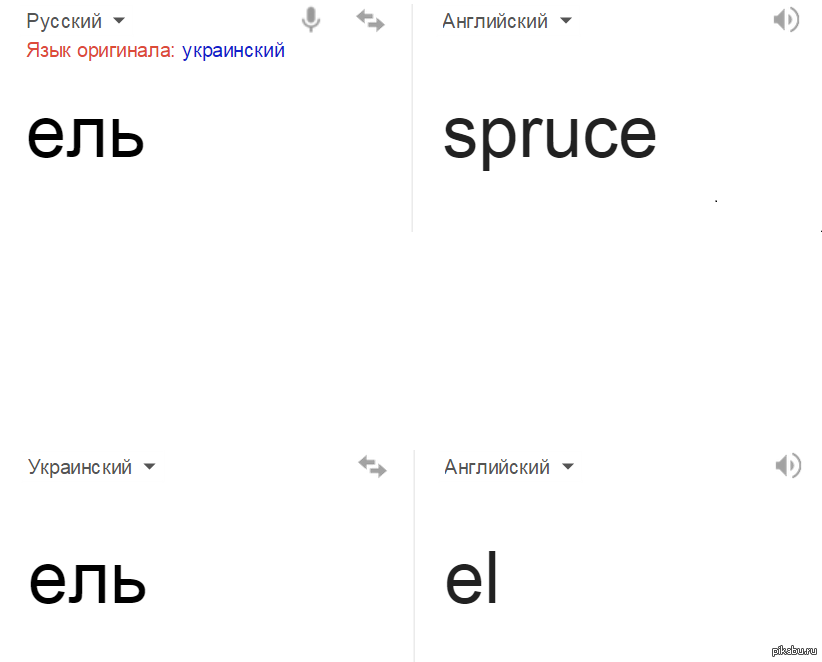Viewport: 822px width, 662px height.
Task: Click the lower "ель" source text field
Action: (x=87, y=581)
